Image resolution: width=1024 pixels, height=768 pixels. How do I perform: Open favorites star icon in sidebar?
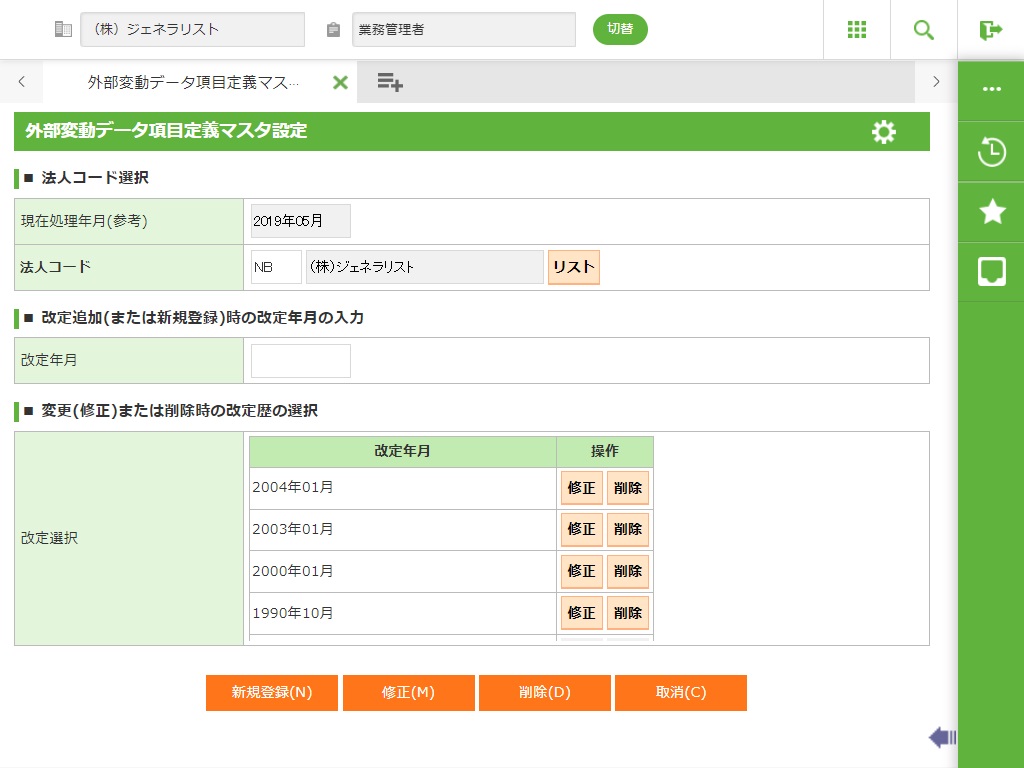point(991,211)
